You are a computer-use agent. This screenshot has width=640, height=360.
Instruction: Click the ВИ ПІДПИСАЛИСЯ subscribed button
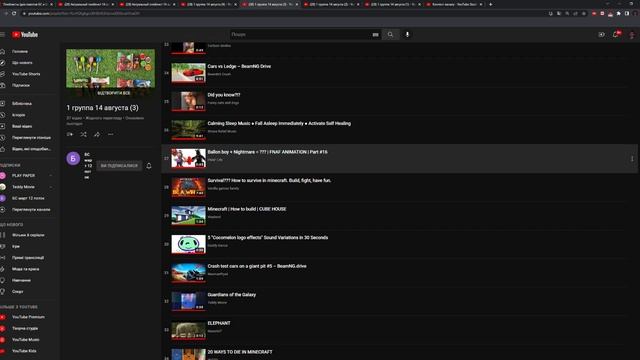point(119,166)
